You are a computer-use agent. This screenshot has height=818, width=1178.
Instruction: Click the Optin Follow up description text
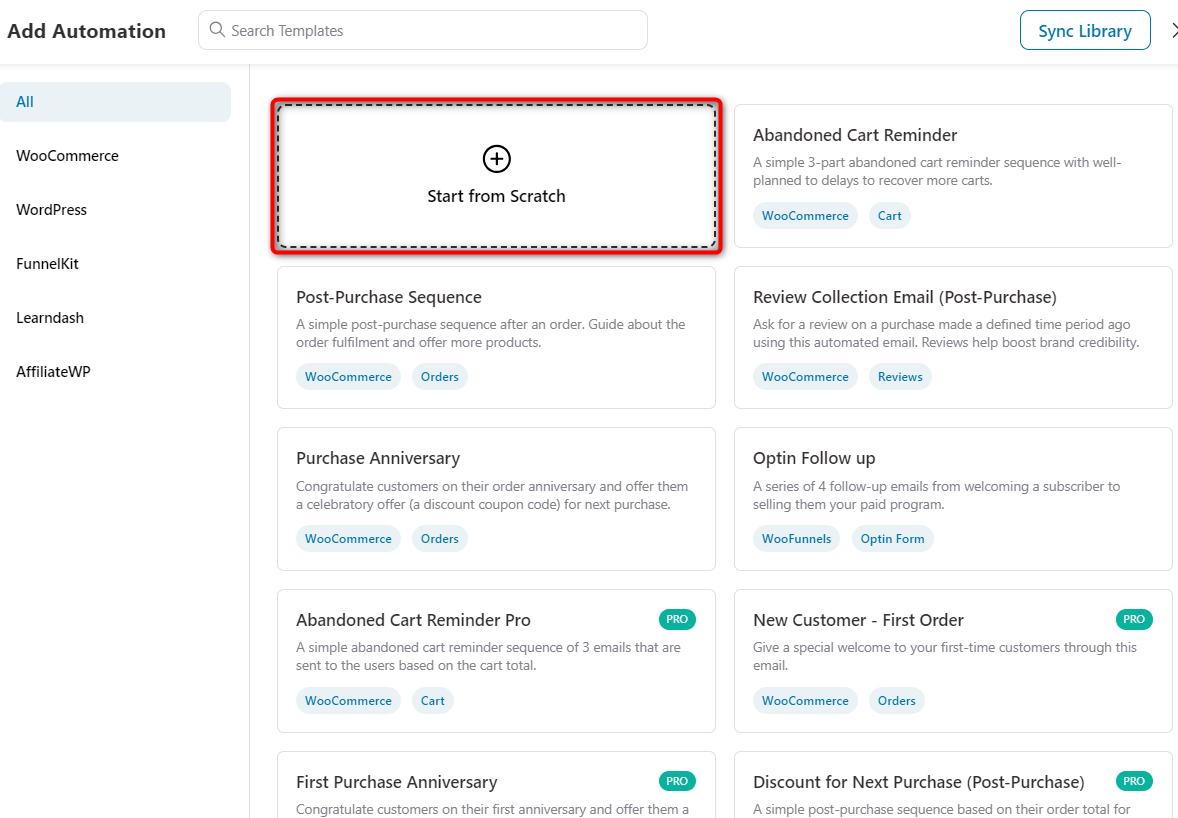pyautogui.click(x=936, y=496)
